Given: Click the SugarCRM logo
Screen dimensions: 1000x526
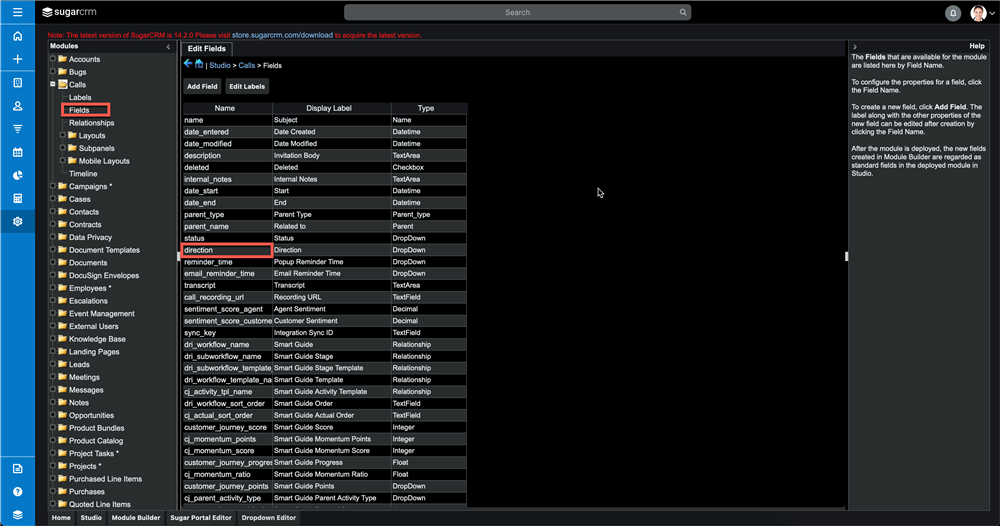Looking at the screenshot, I should 69,12.
